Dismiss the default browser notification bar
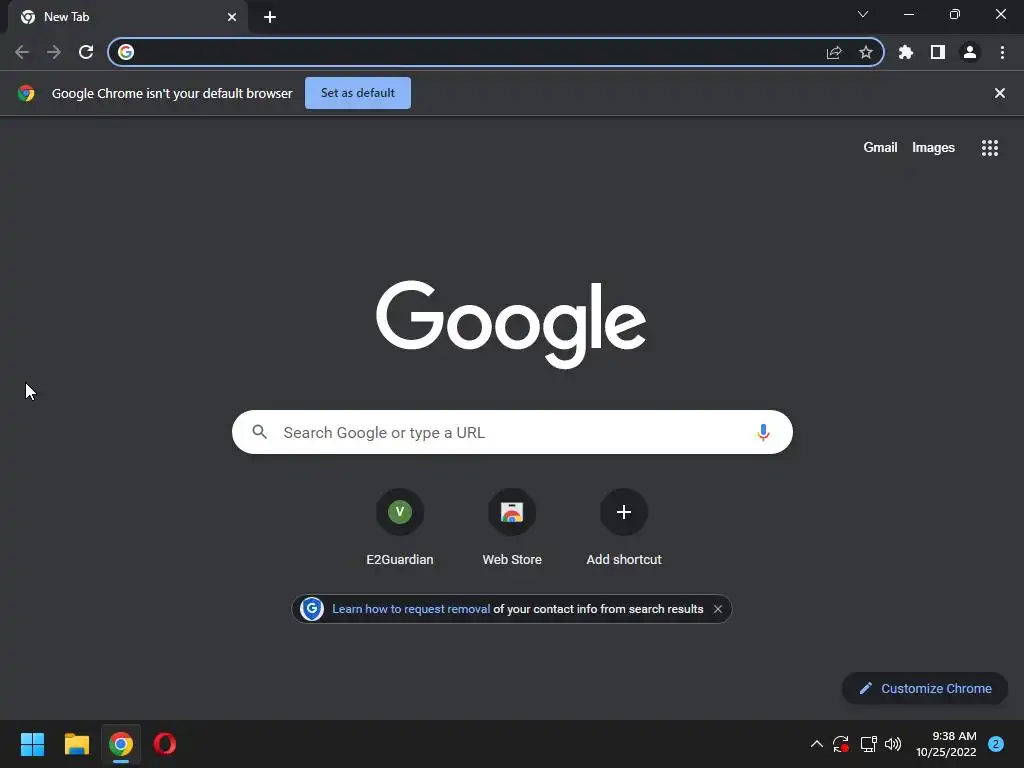The width and height of the screenshot is (1024, 768). (1000, 93)
